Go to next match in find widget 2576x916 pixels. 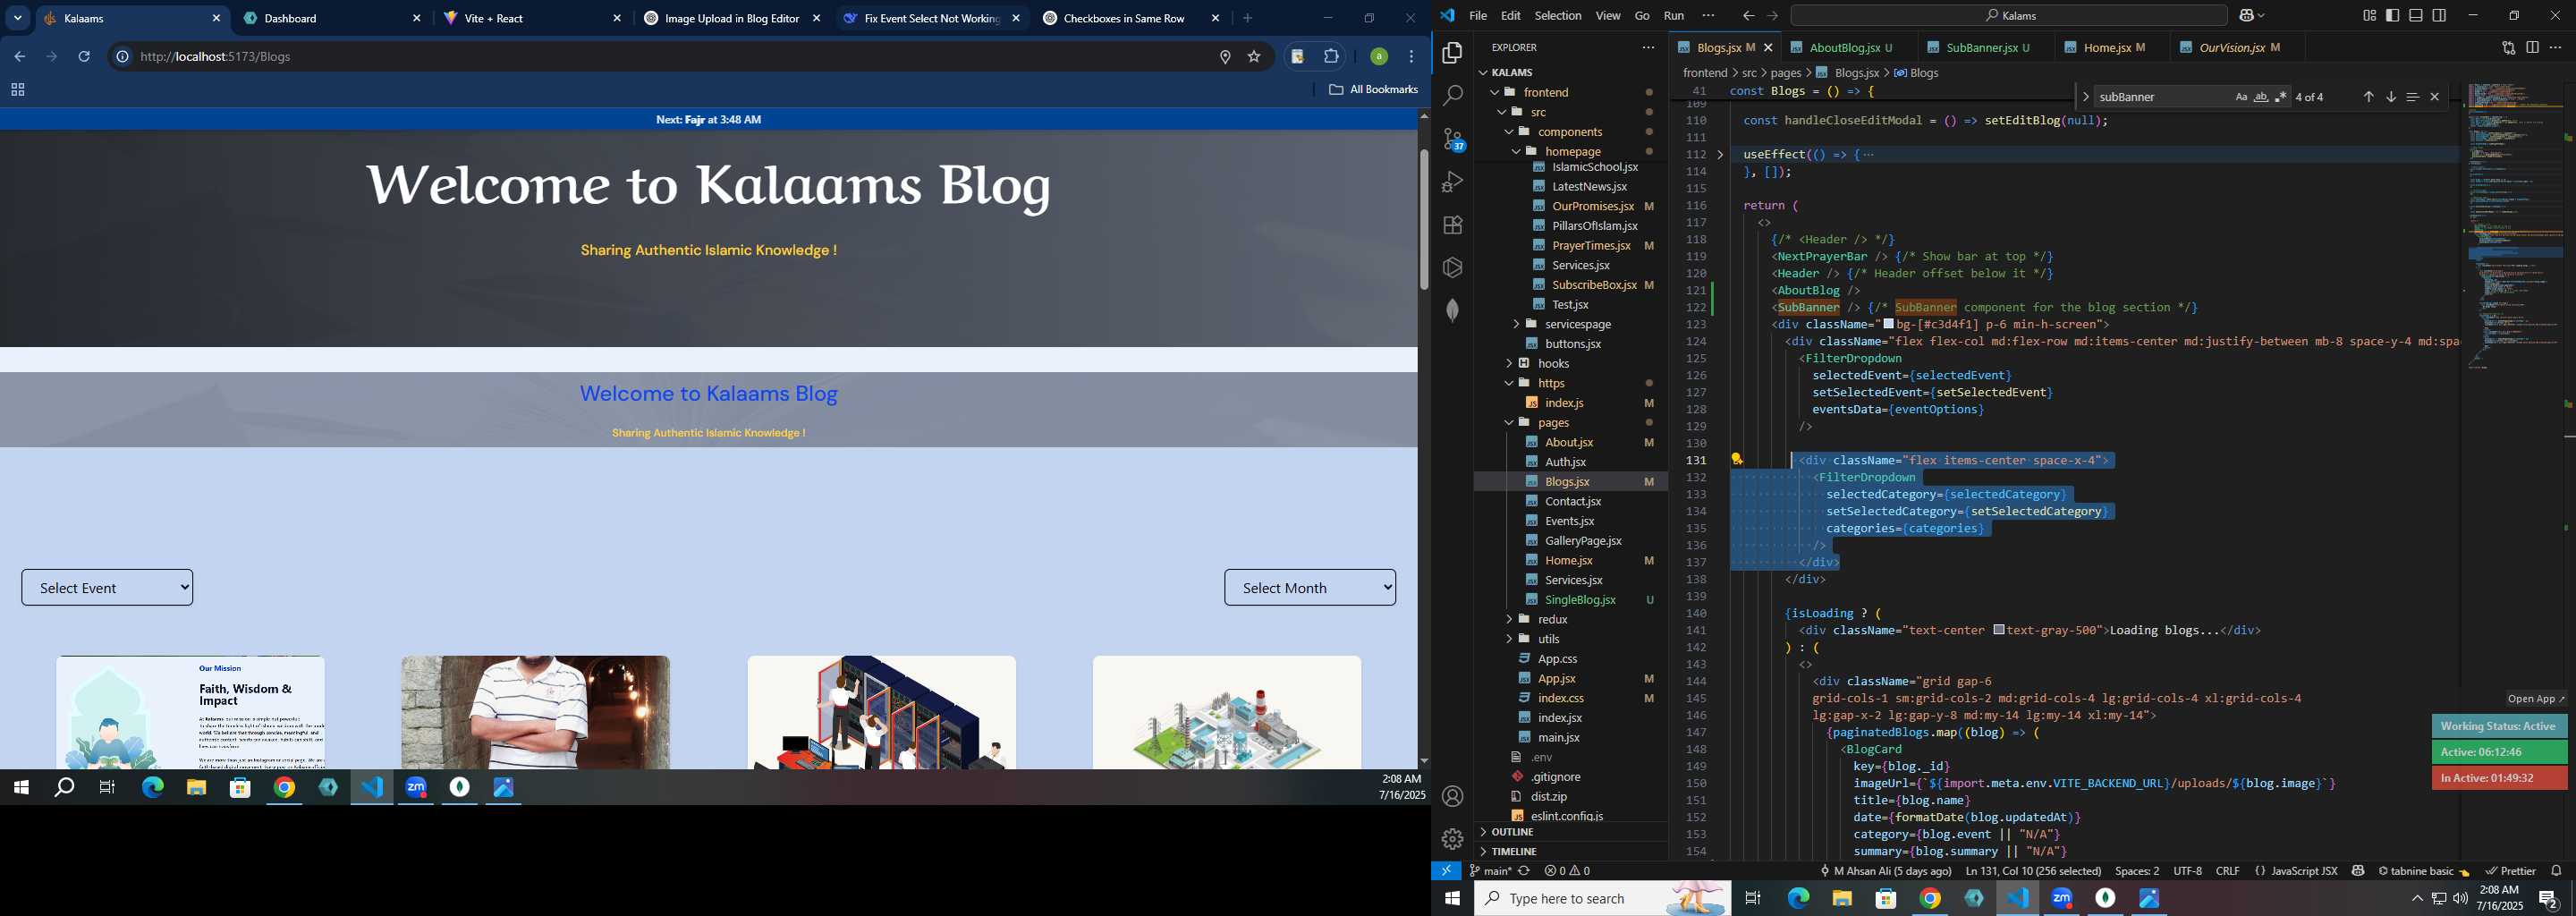(2391, 97)
